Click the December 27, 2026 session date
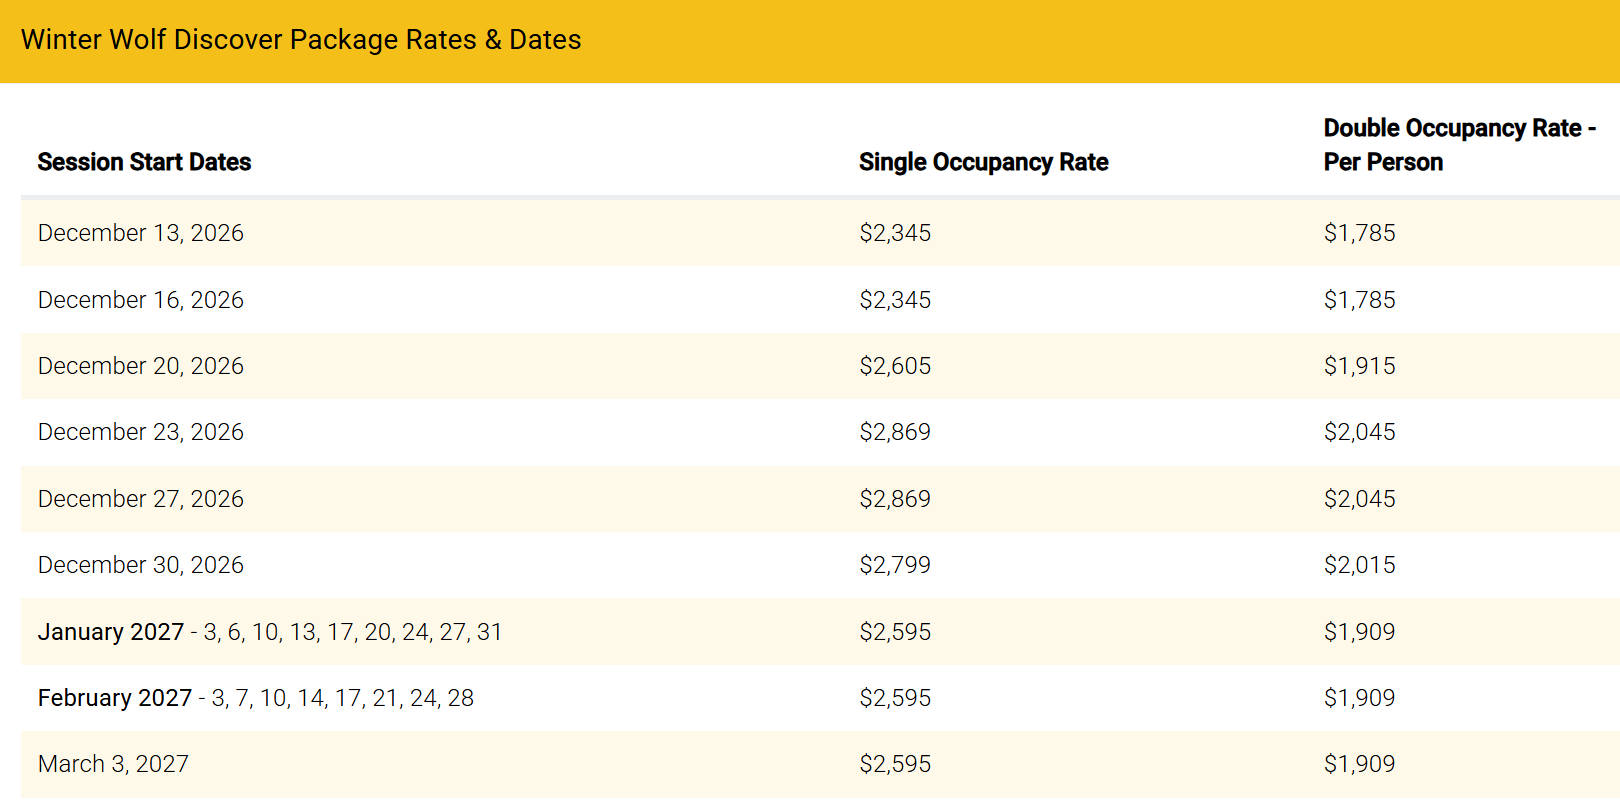Screen dimensions: 1620x808 point(141,499)
